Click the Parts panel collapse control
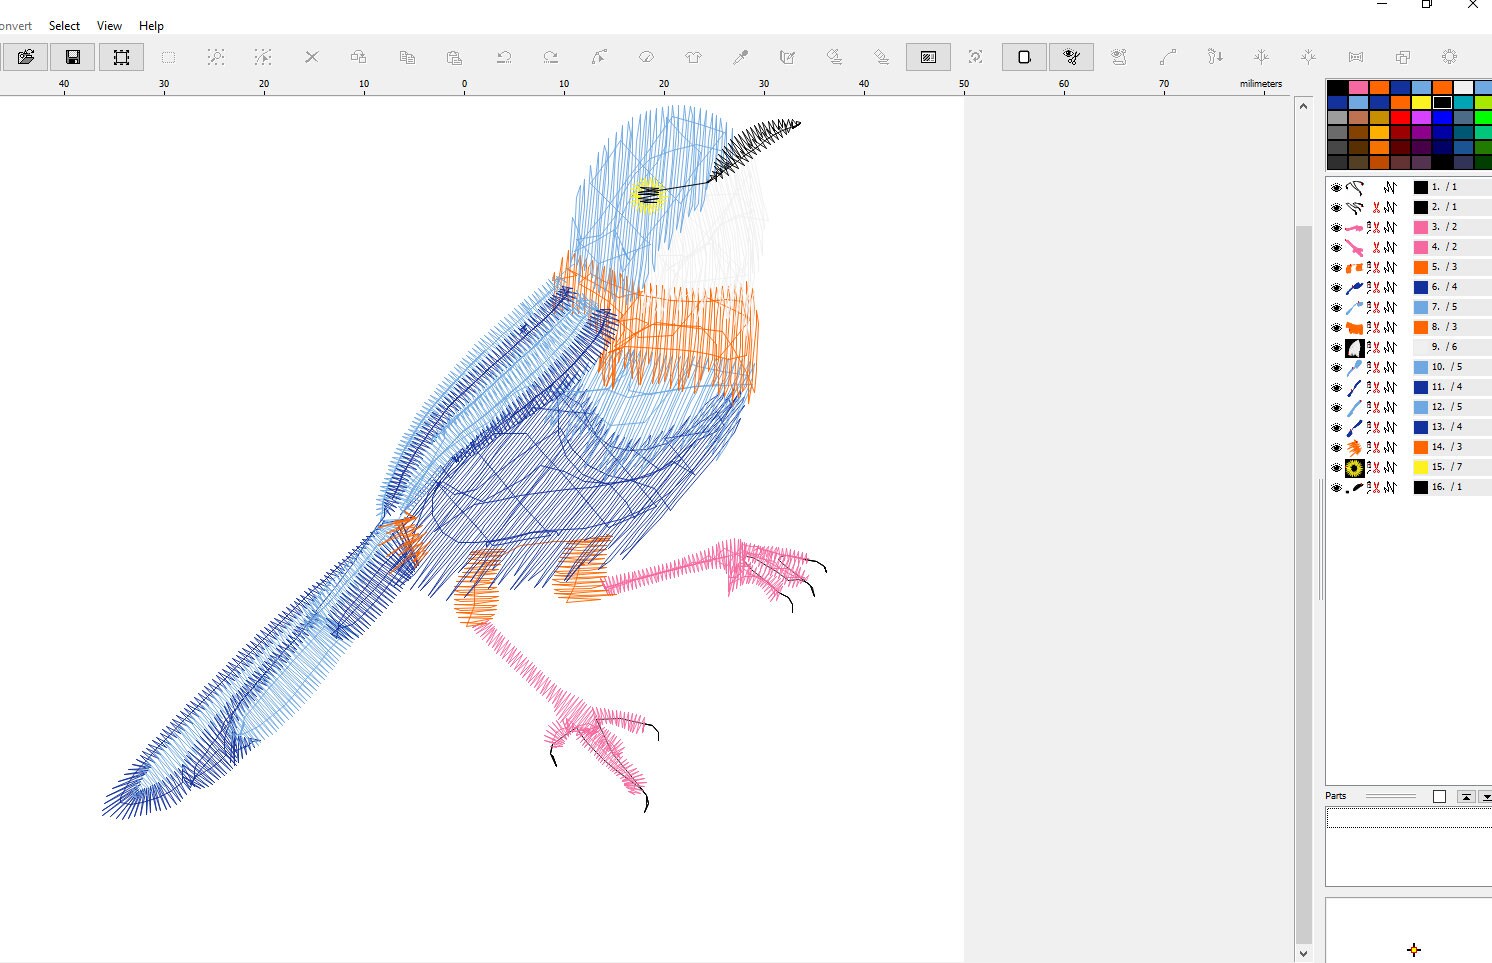The image size is (1492, 963). (1464, 796)
